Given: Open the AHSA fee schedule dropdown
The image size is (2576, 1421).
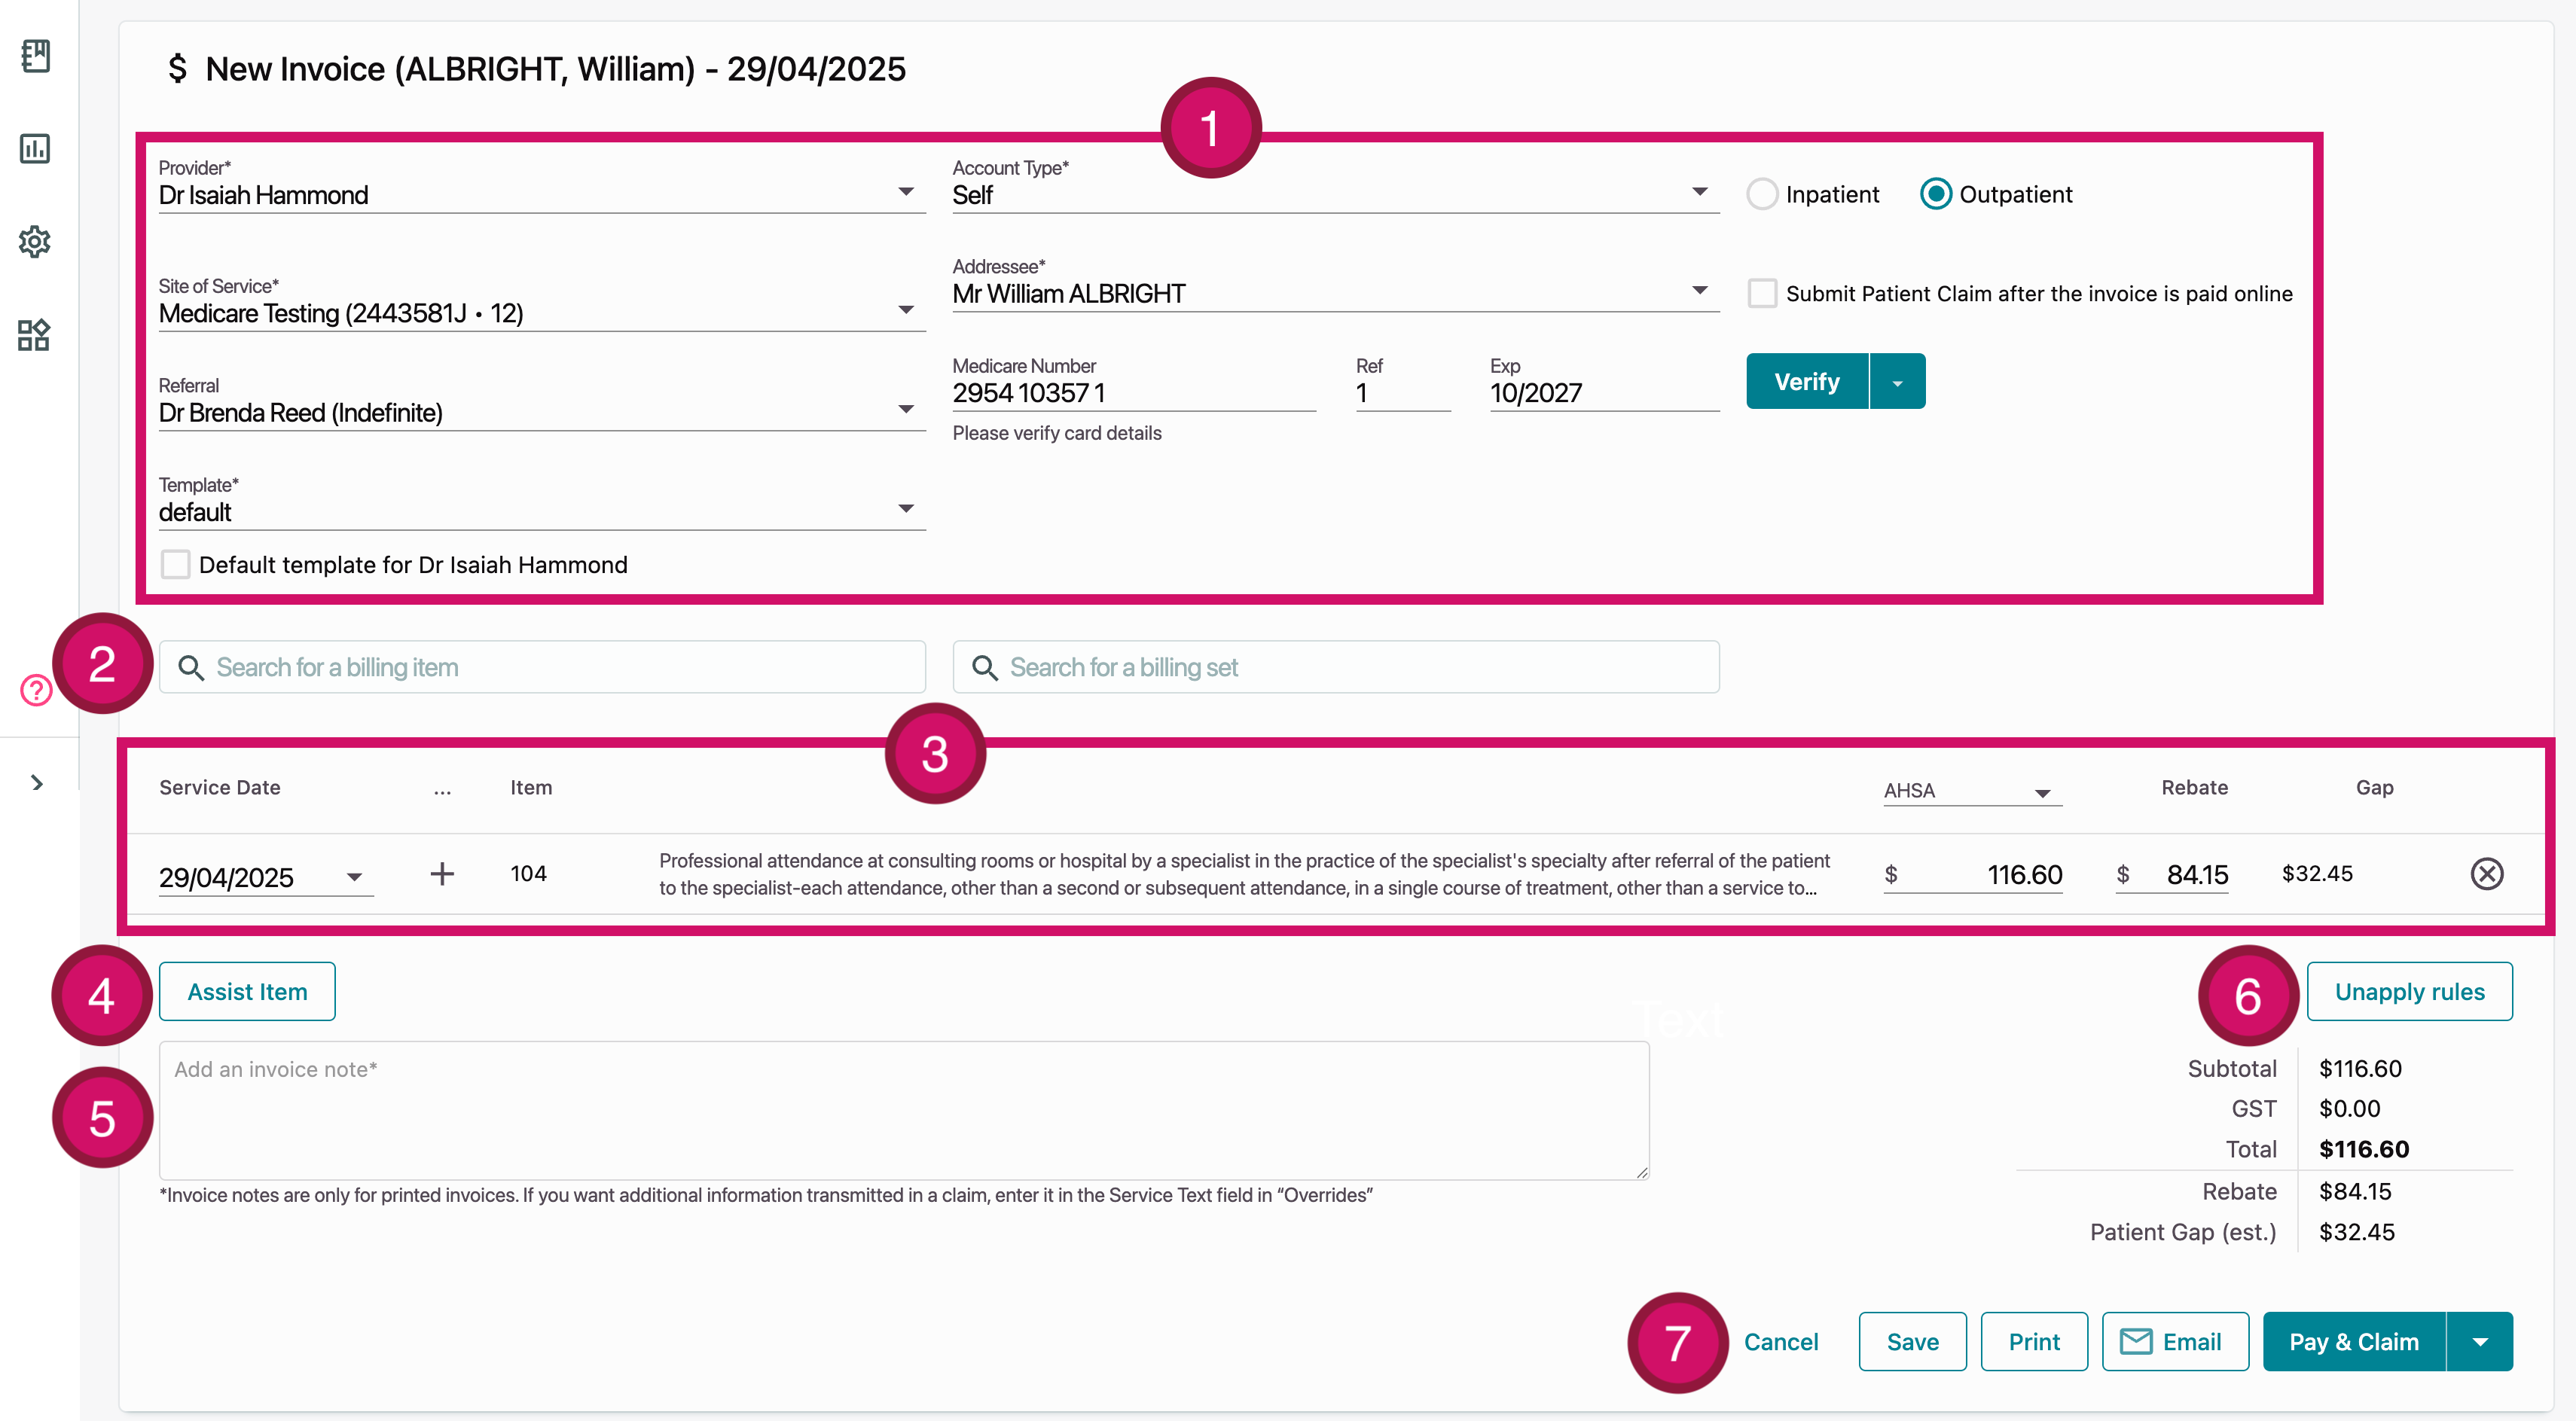Looking at the screenshot, I should (2042, 791).
